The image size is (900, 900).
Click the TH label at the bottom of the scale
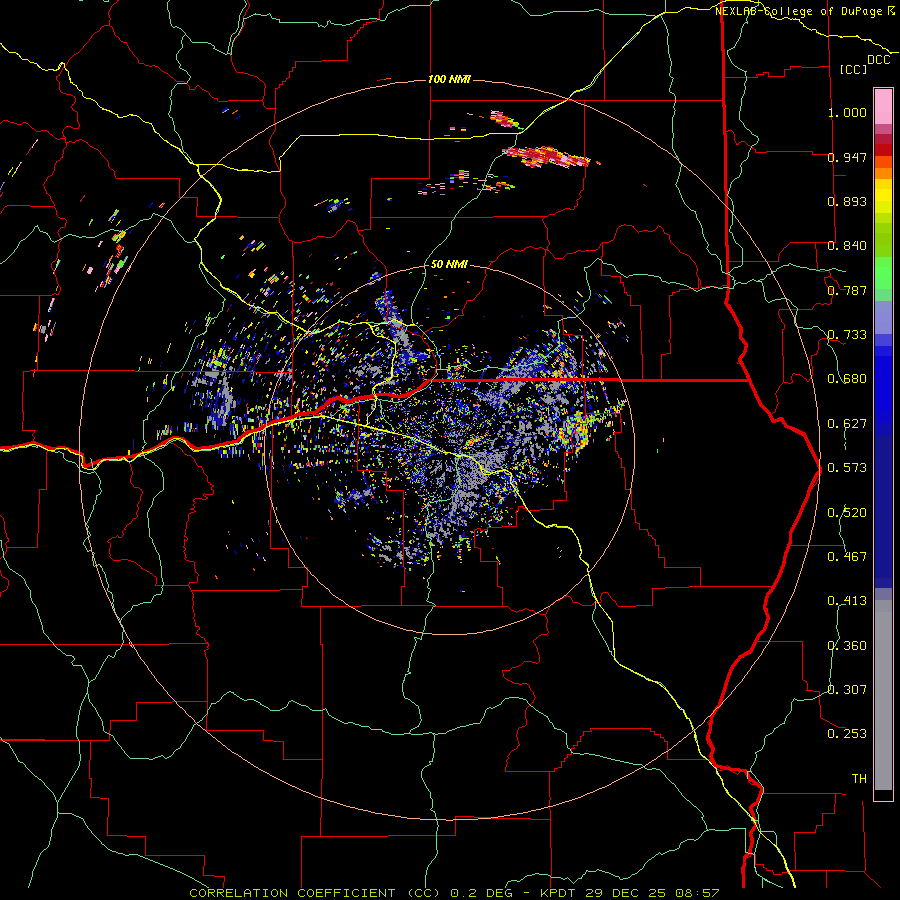click(x=859, y=779)
